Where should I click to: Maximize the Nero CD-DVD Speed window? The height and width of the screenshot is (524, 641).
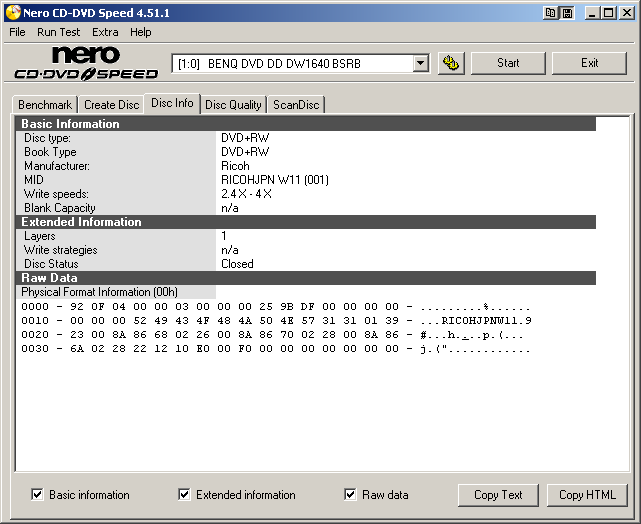tap(608, 13)
